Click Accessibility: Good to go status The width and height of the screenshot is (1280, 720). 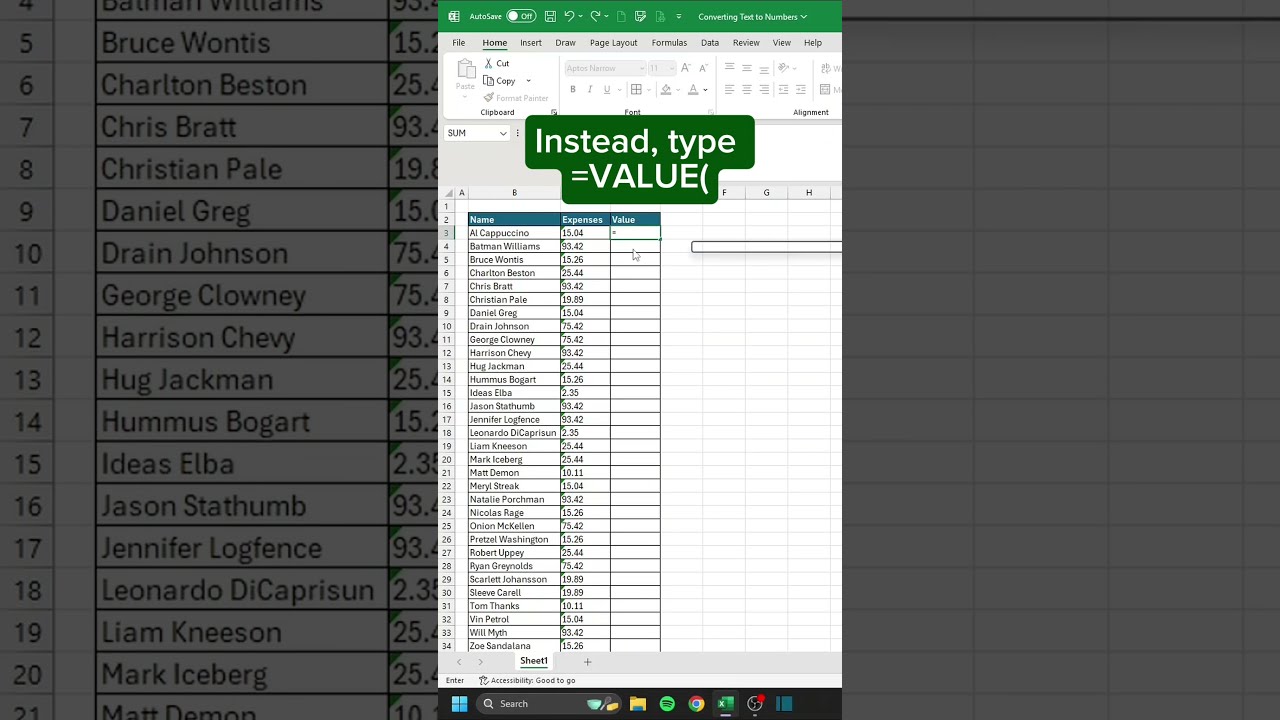coord(527,680)
